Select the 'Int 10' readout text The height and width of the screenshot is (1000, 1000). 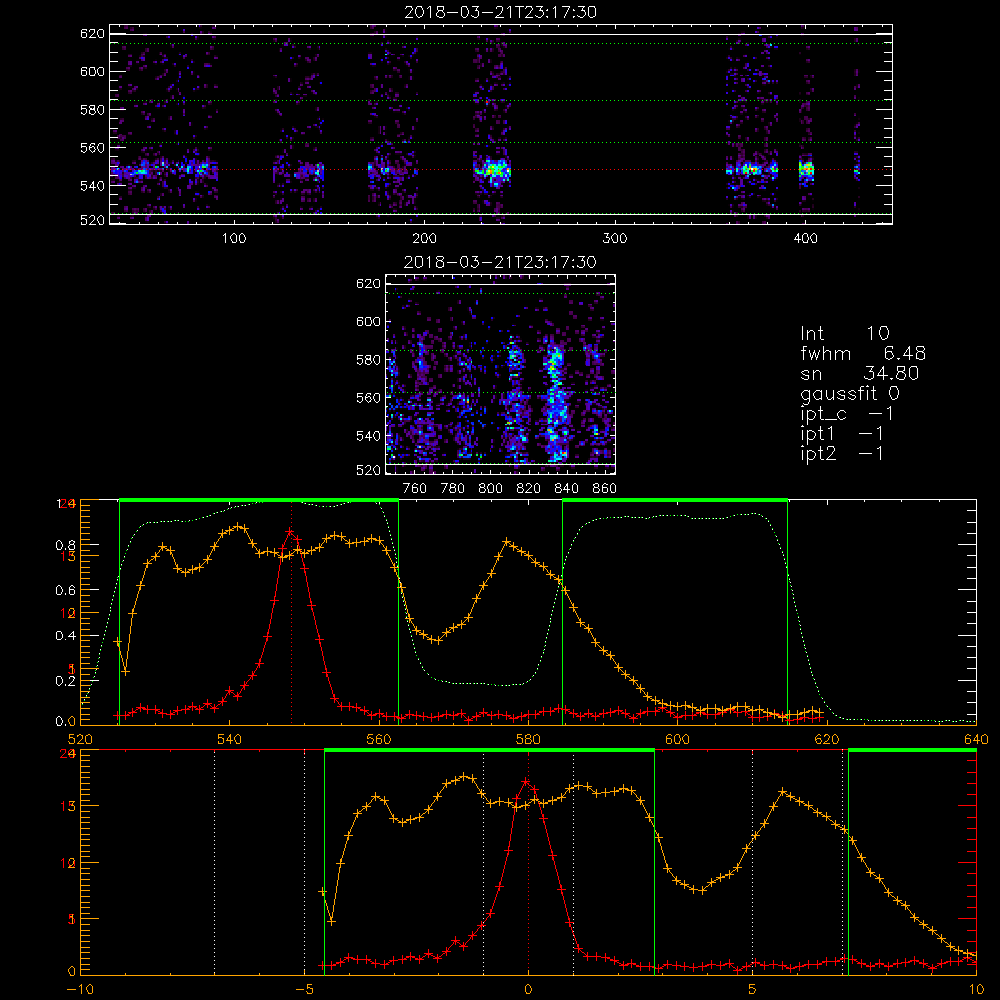click(x=844, y=334)
